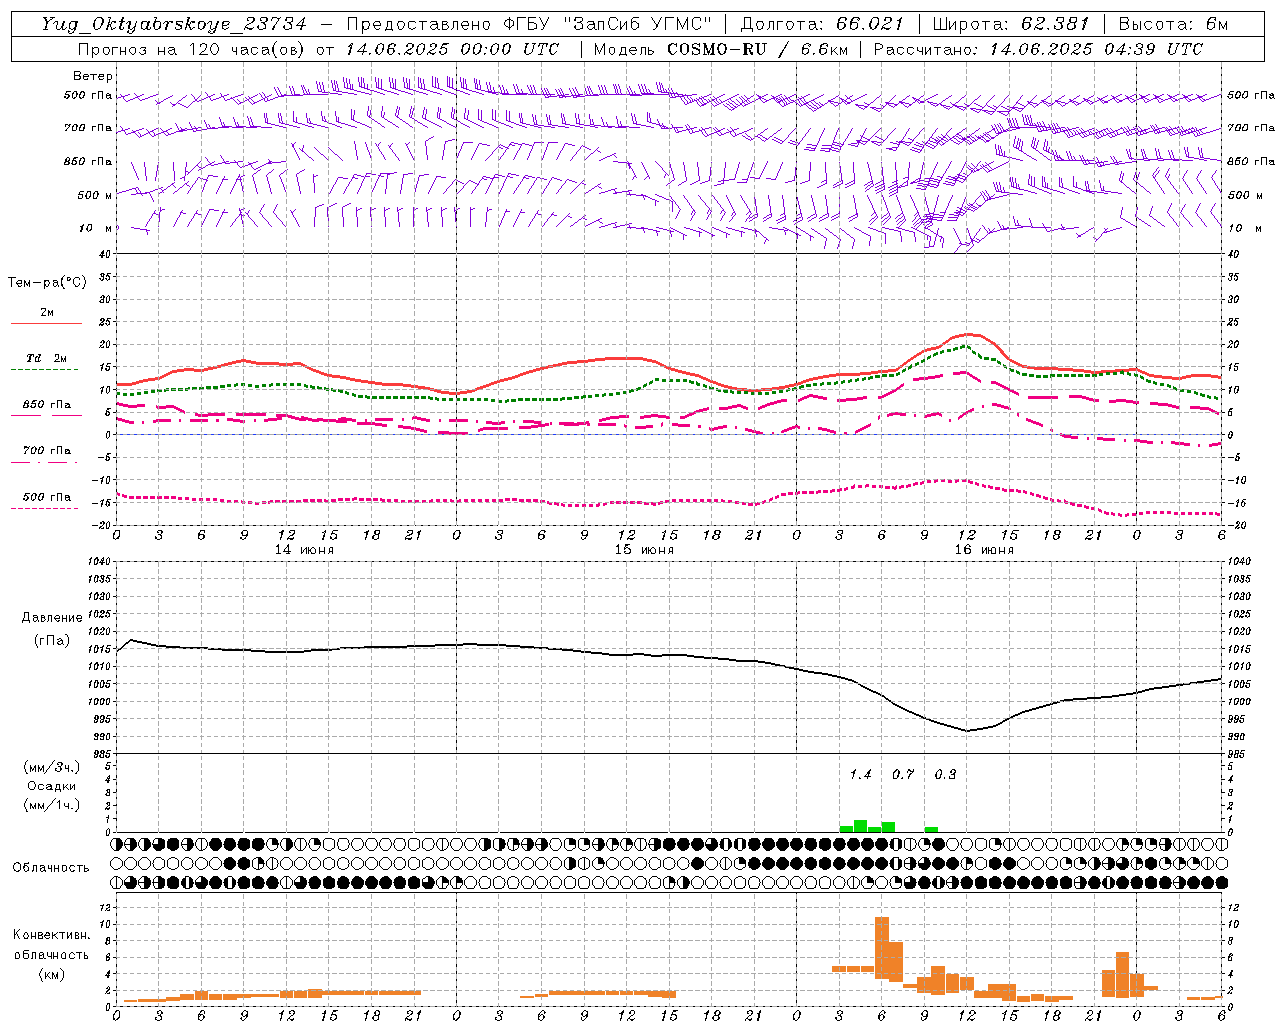Click the pink dotted 500 гПа legend line
Screen dimensions: 1280x1024
(x=44, y=508)
